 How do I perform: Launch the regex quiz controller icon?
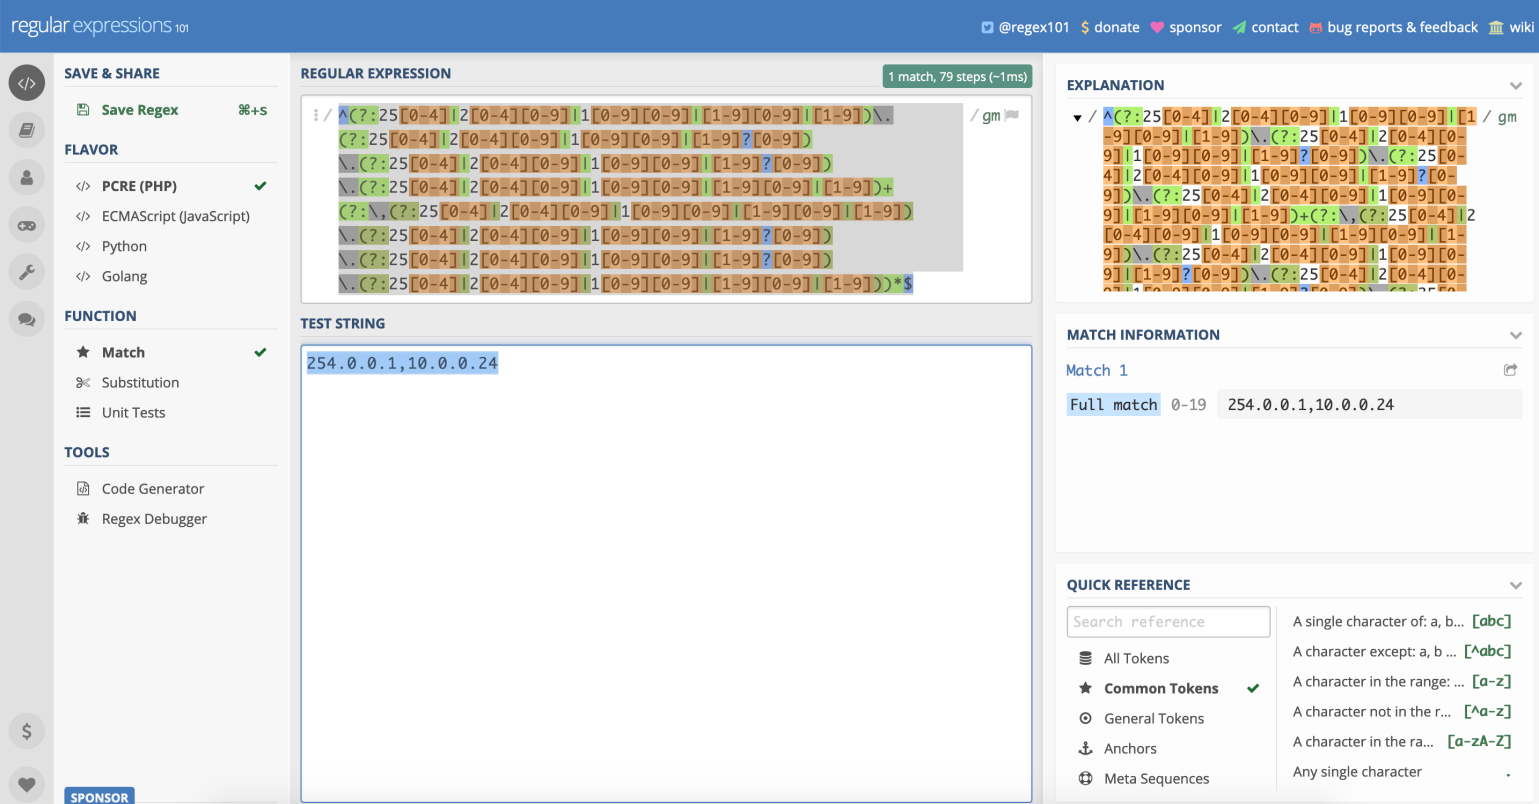26,224
